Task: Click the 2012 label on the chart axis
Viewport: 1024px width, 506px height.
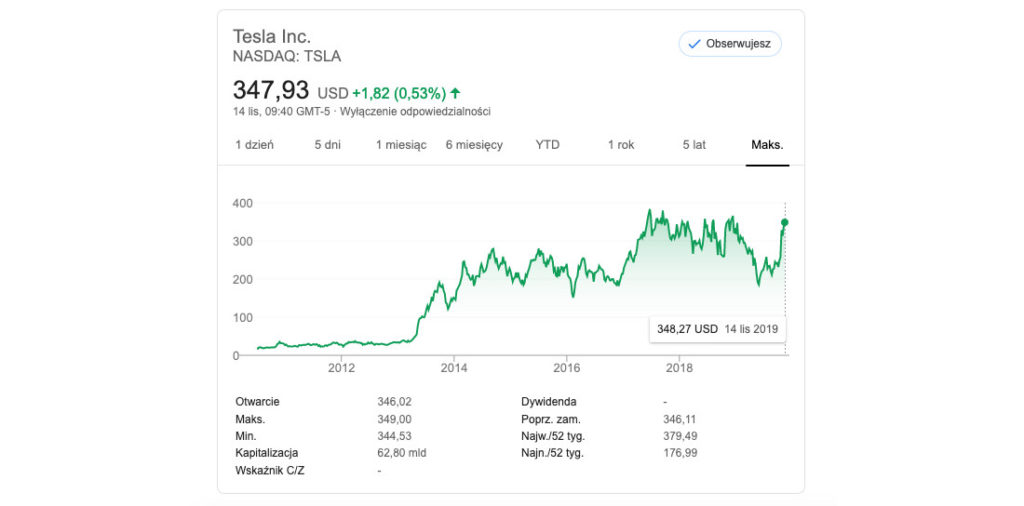Action: [341, 368]
